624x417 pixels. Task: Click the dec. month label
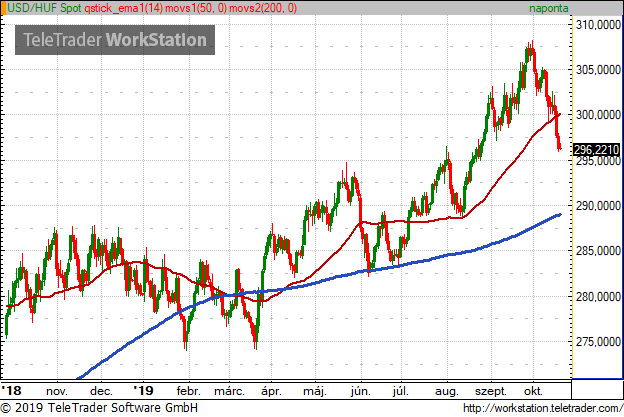101,391
